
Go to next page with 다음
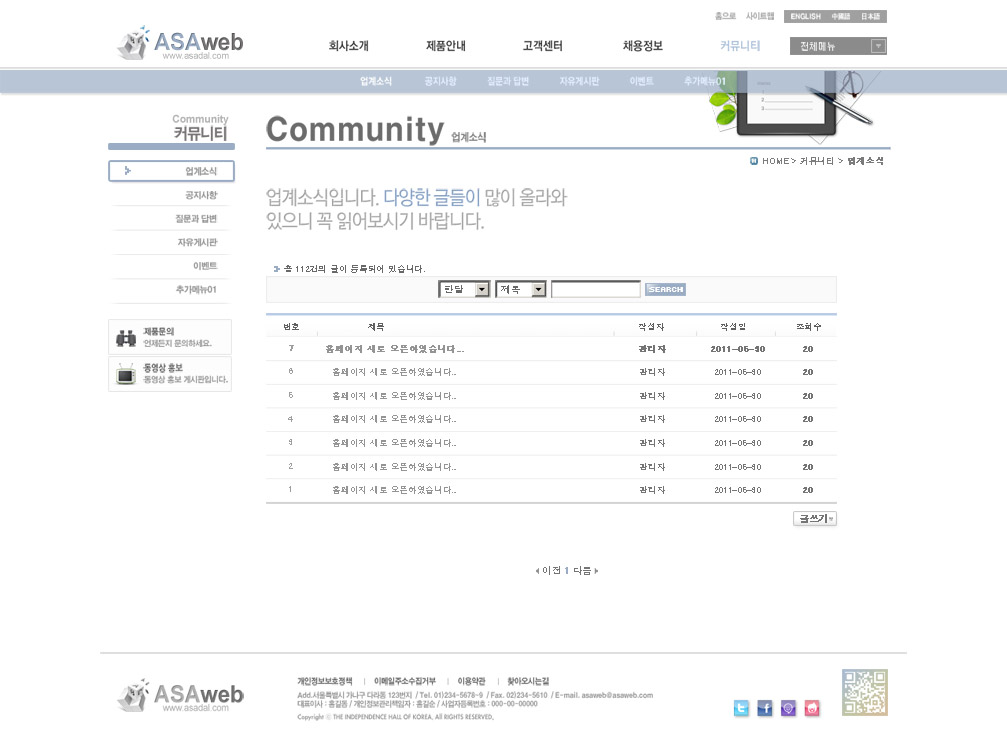pos(585,571)
